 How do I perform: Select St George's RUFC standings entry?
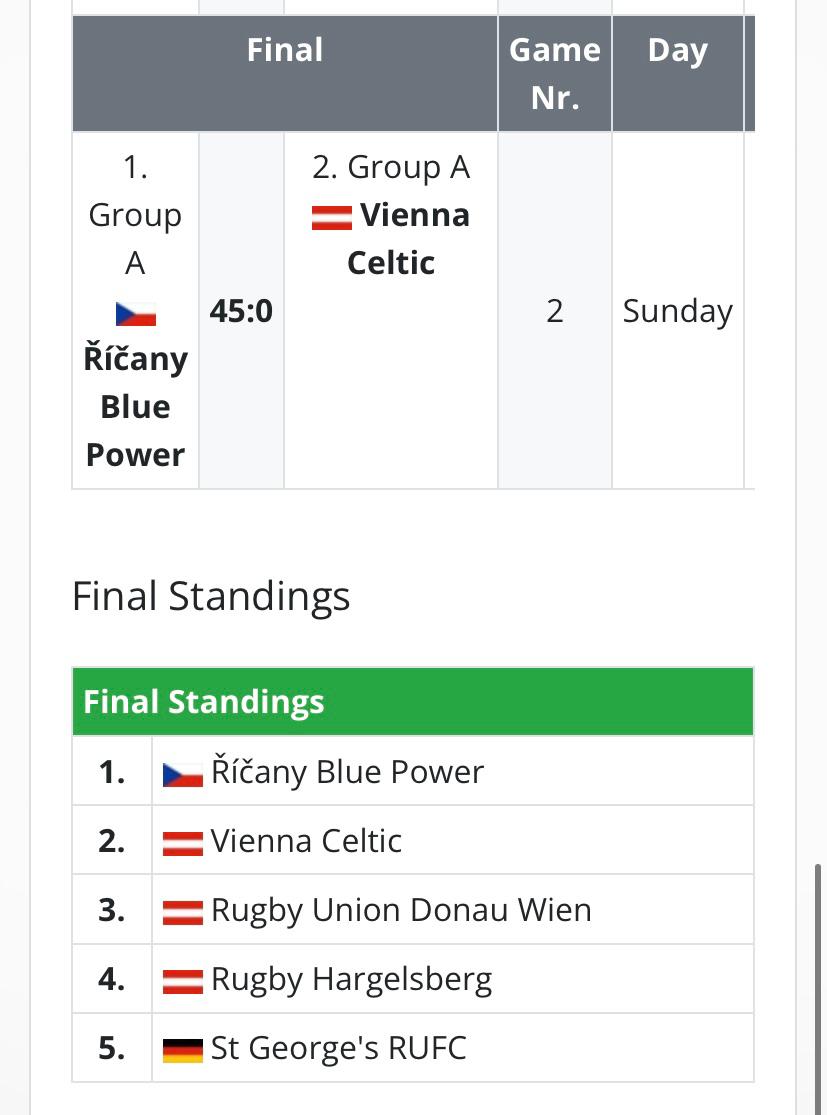point(338,1048)
